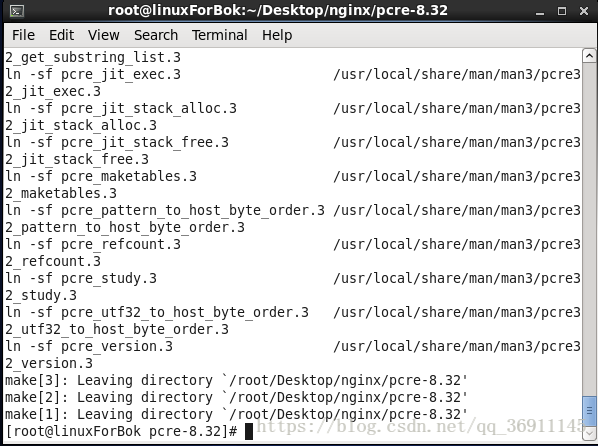Click the vertical scrollbar thumb

point(589,411)
